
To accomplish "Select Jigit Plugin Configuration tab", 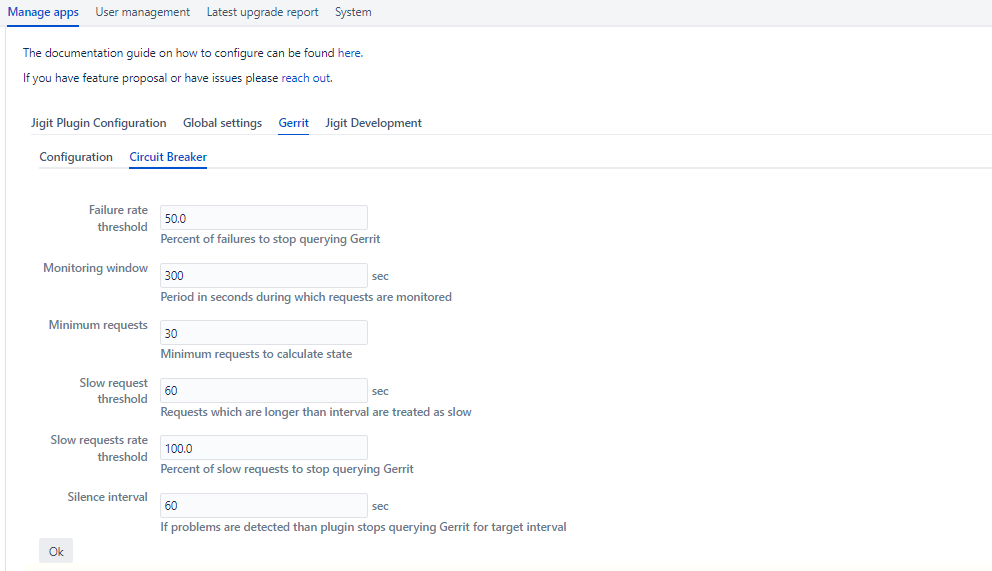I will tap(98, 123).
